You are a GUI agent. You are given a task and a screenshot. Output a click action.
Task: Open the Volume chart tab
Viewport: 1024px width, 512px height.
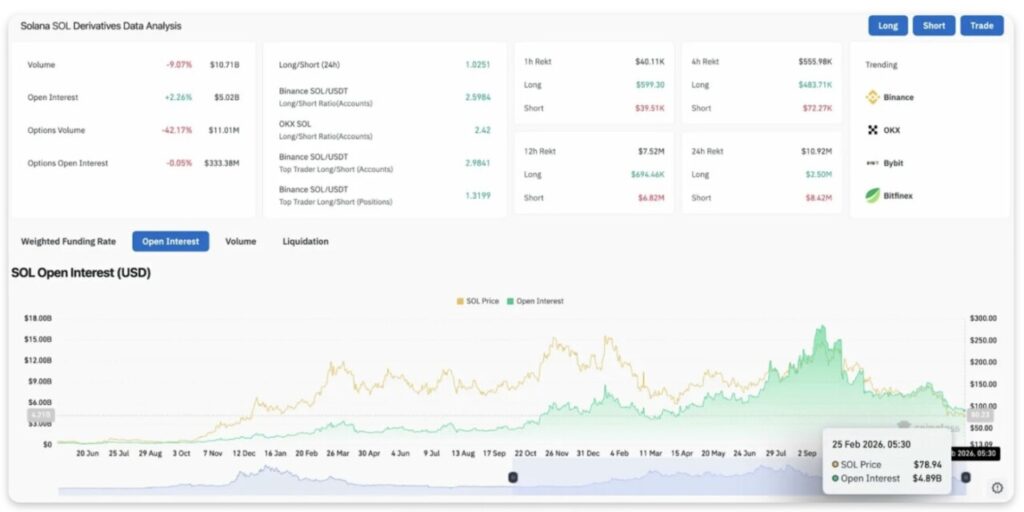(x=240, y=241)
